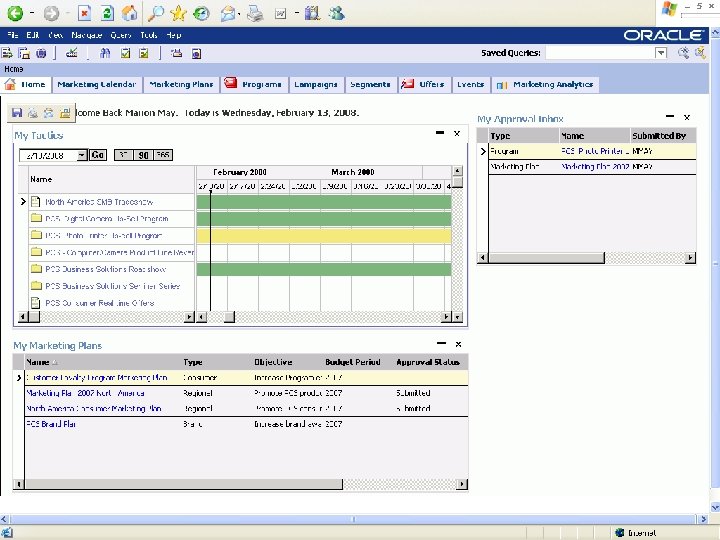The height and width of the screenshot is (540, 720).
Task: Open browser Search via magnifying glass icon
Action: point(156,13)
